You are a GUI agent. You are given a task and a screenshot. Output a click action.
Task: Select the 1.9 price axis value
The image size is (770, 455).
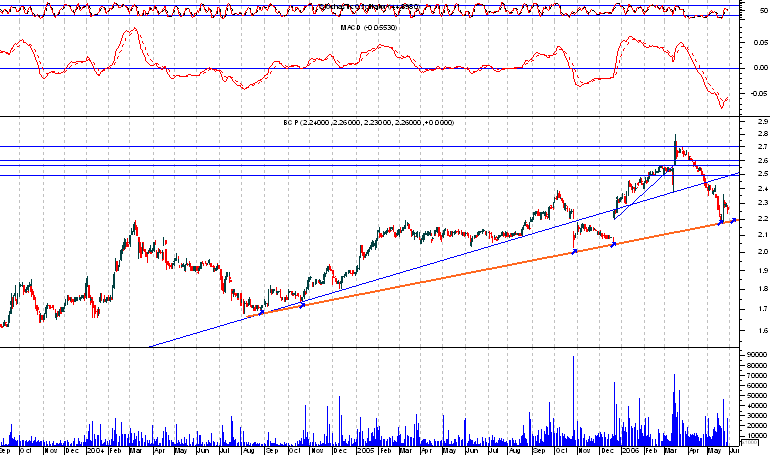[x=763, y=270]
